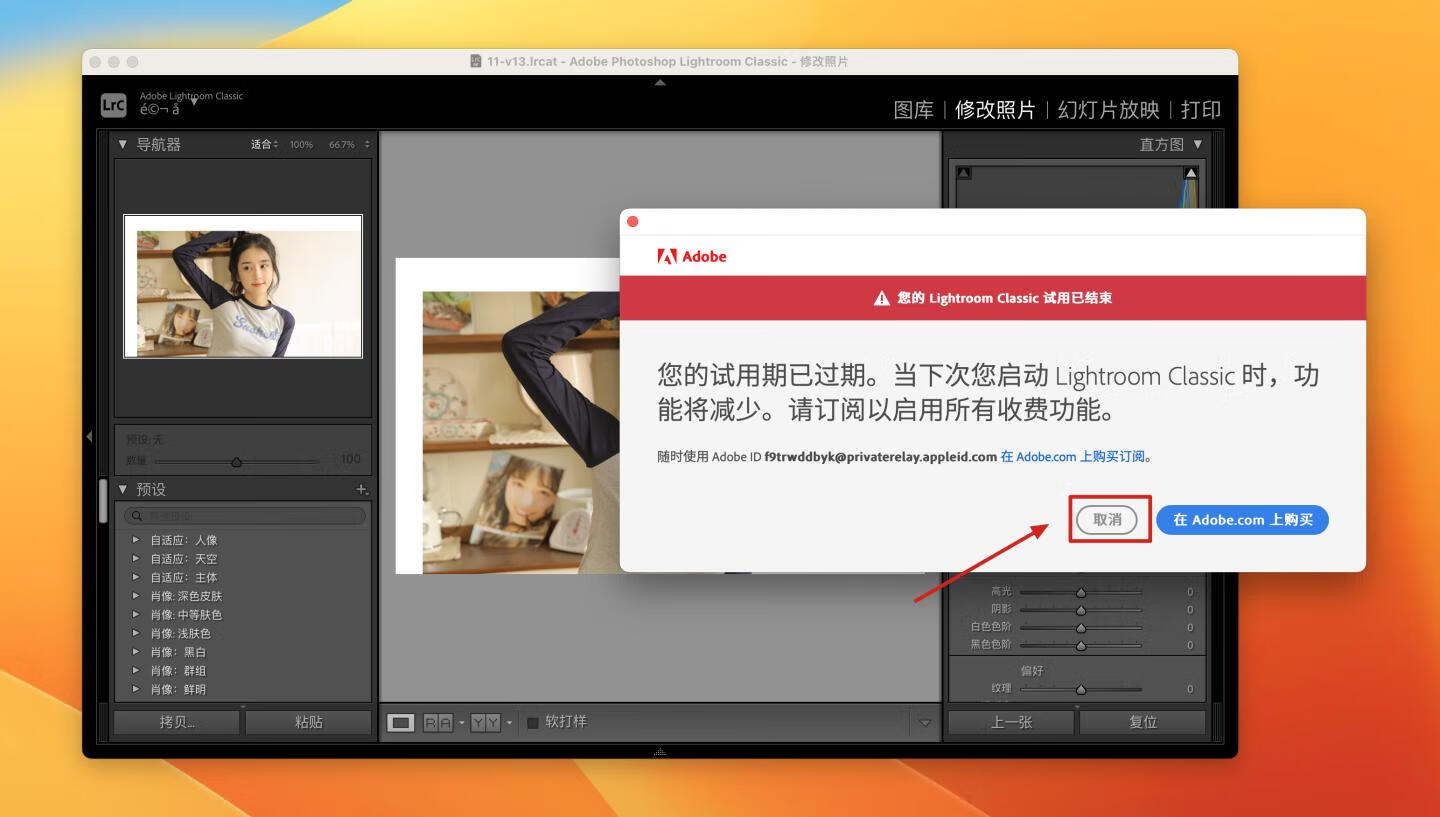Click the 取消 cancel button in dialog
1440x817 pixels.
1107,520
